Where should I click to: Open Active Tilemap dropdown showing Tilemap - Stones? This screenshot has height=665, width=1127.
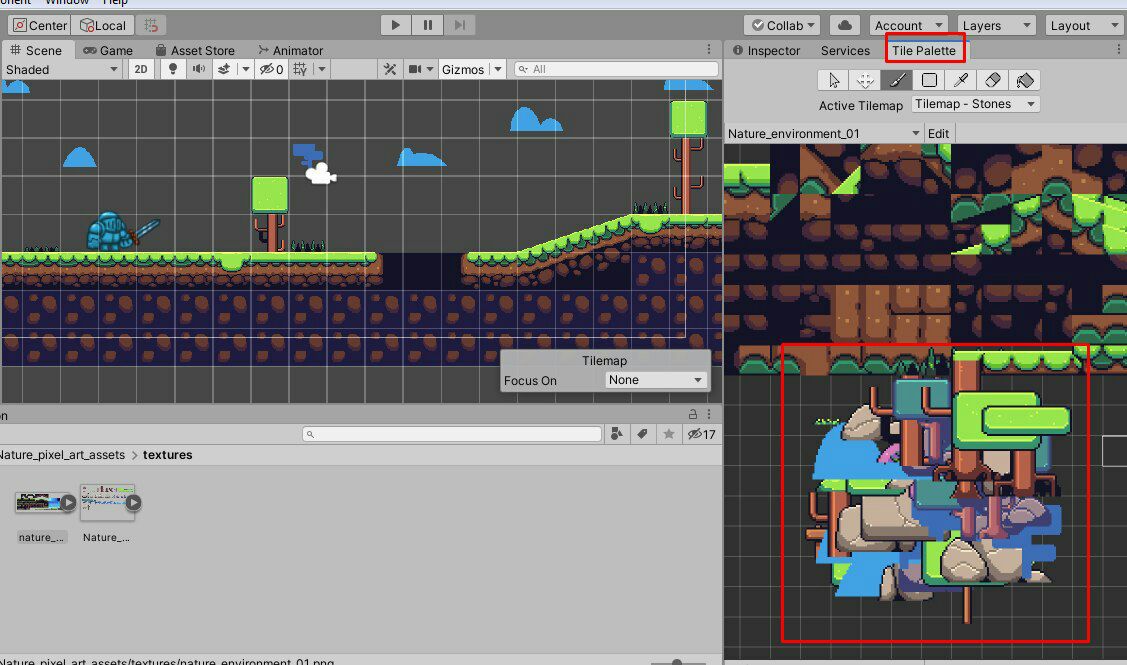[x=975, y=104]
